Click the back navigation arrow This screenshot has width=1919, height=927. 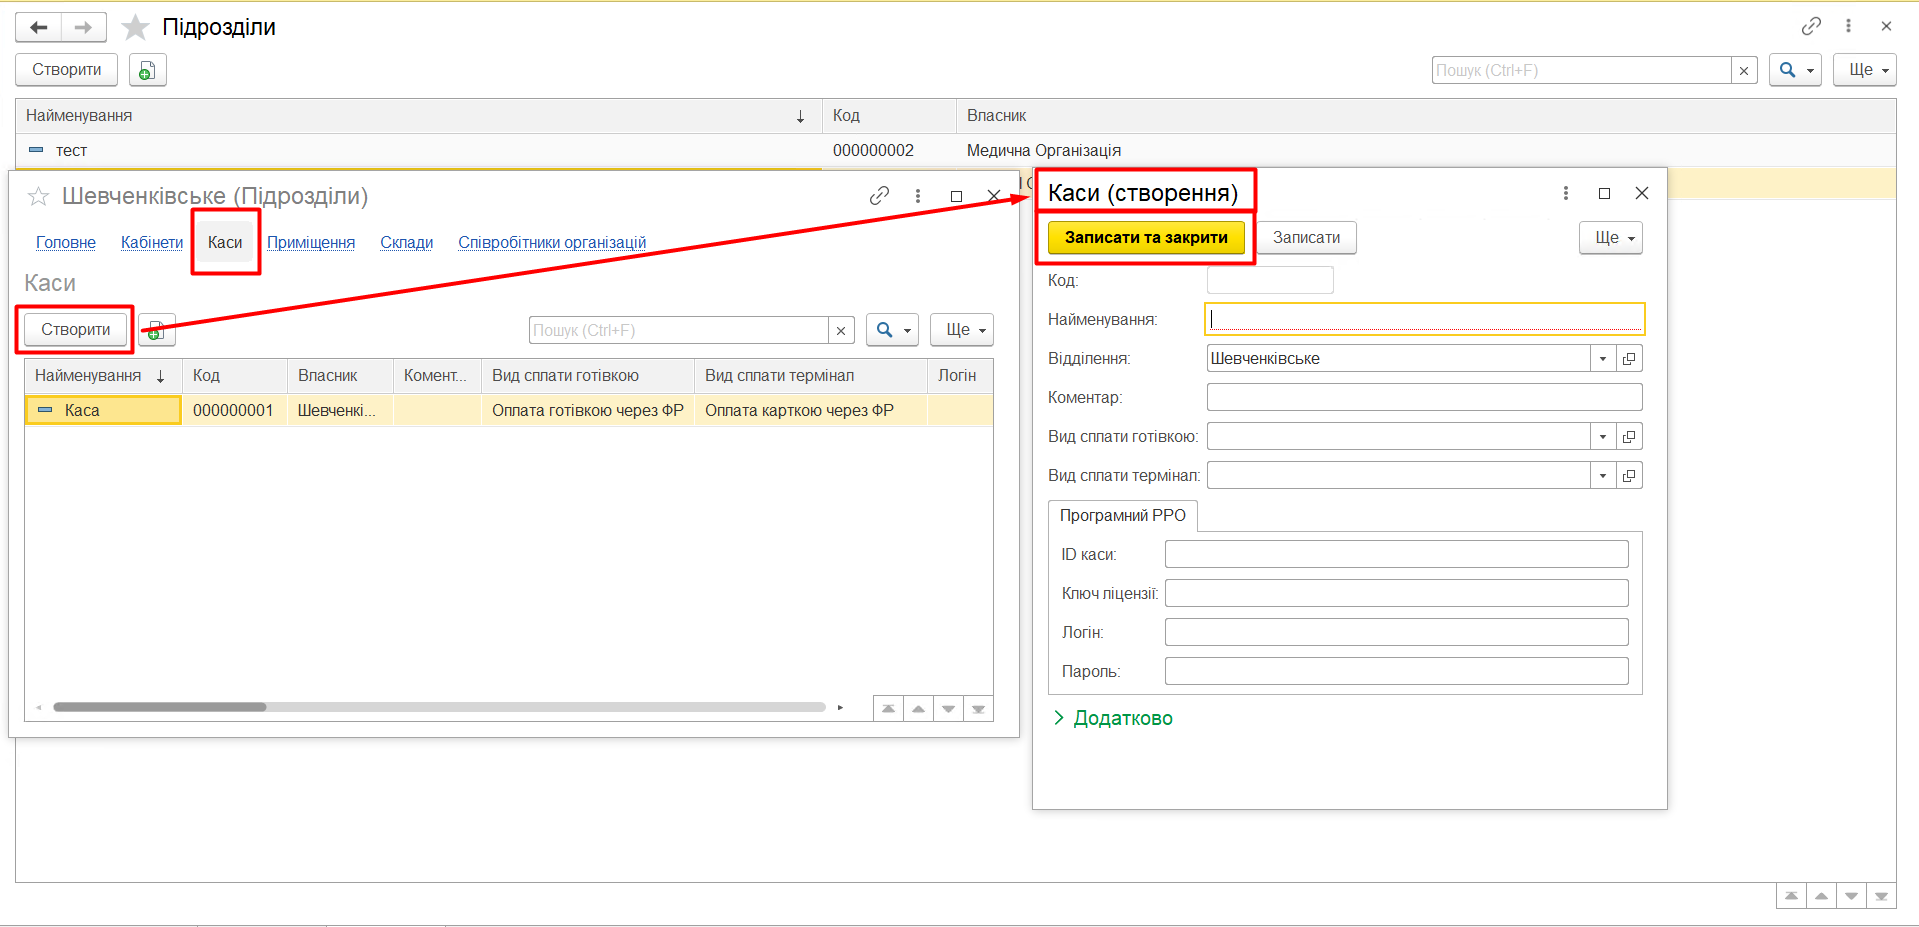click(39, 27)
